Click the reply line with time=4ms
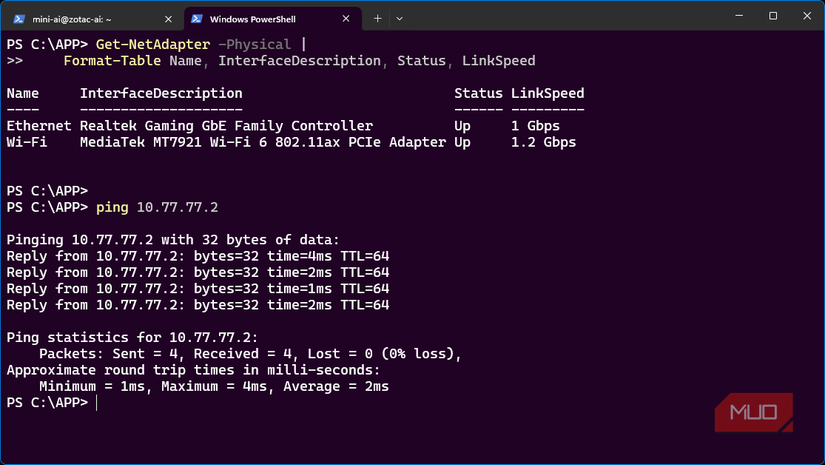Viewport: 825px width, 465px height. pos(198,256)
